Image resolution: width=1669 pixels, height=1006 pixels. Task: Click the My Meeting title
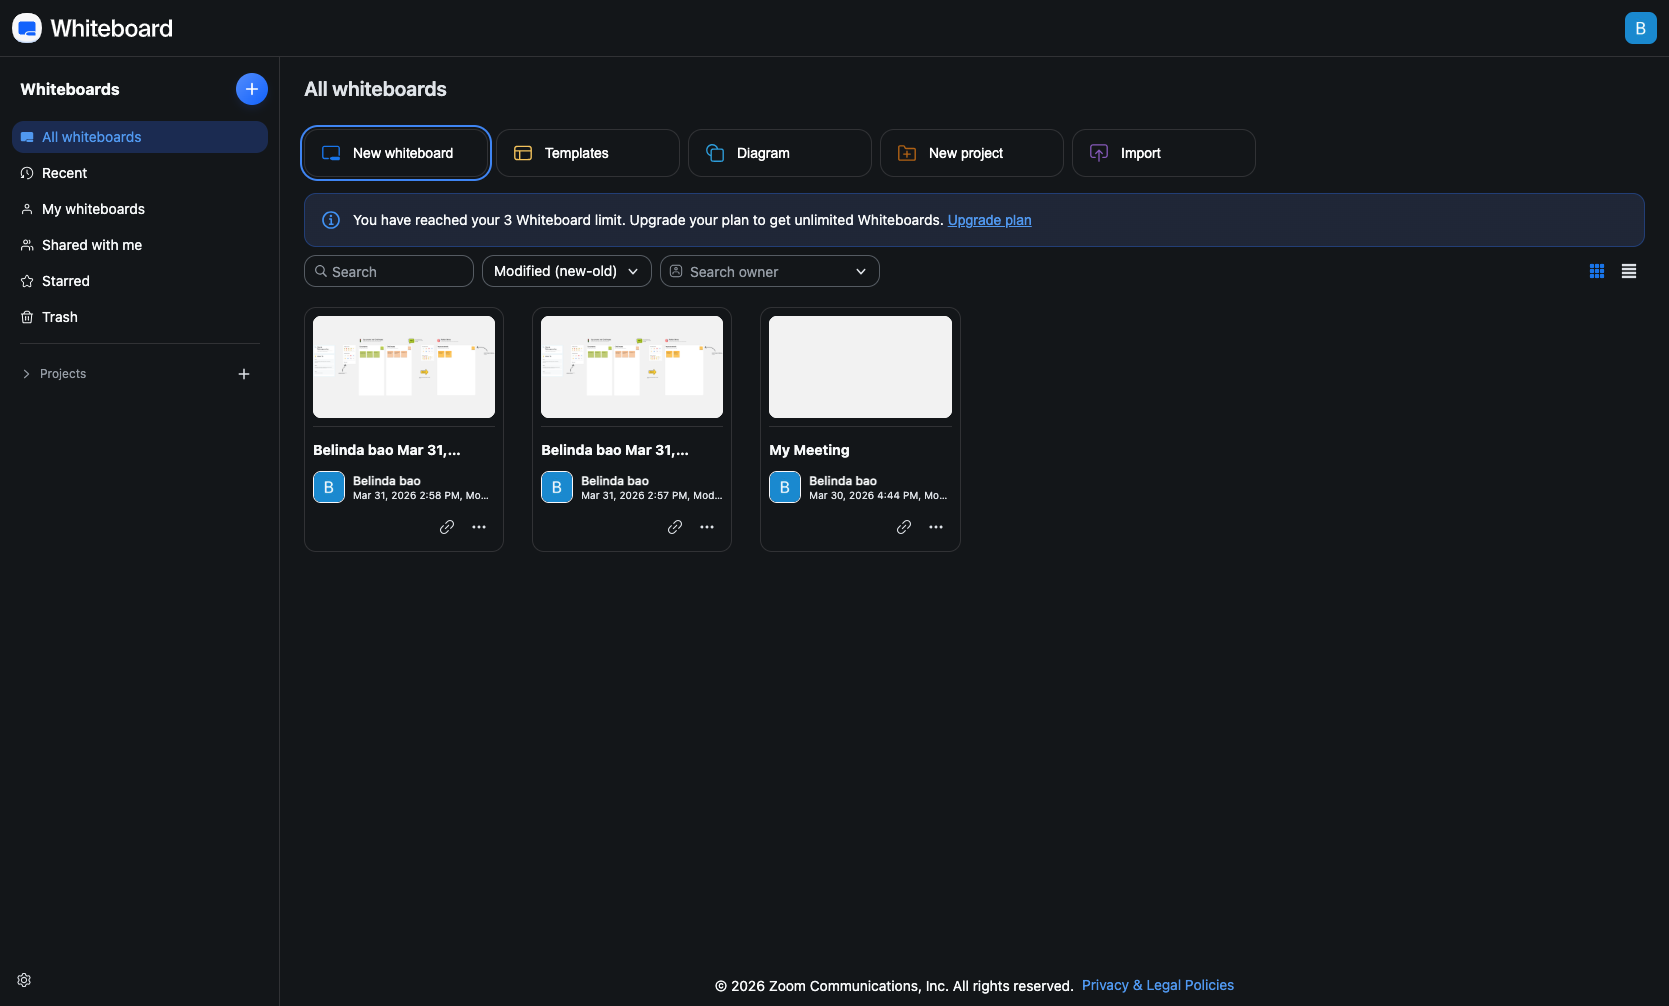click(809, 450)
